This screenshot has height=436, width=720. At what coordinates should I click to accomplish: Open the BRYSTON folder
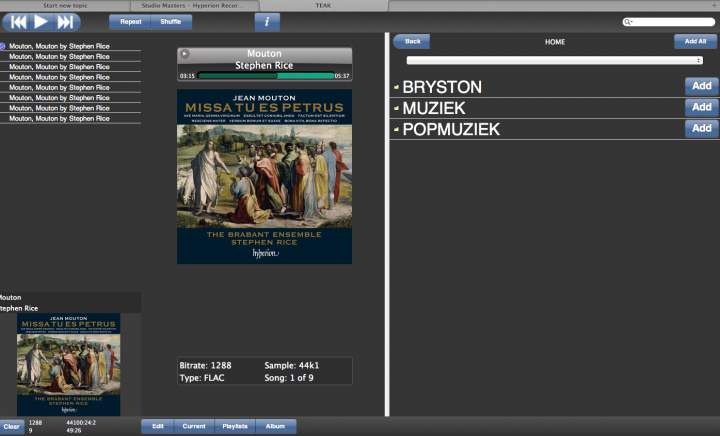pos(442,87)
